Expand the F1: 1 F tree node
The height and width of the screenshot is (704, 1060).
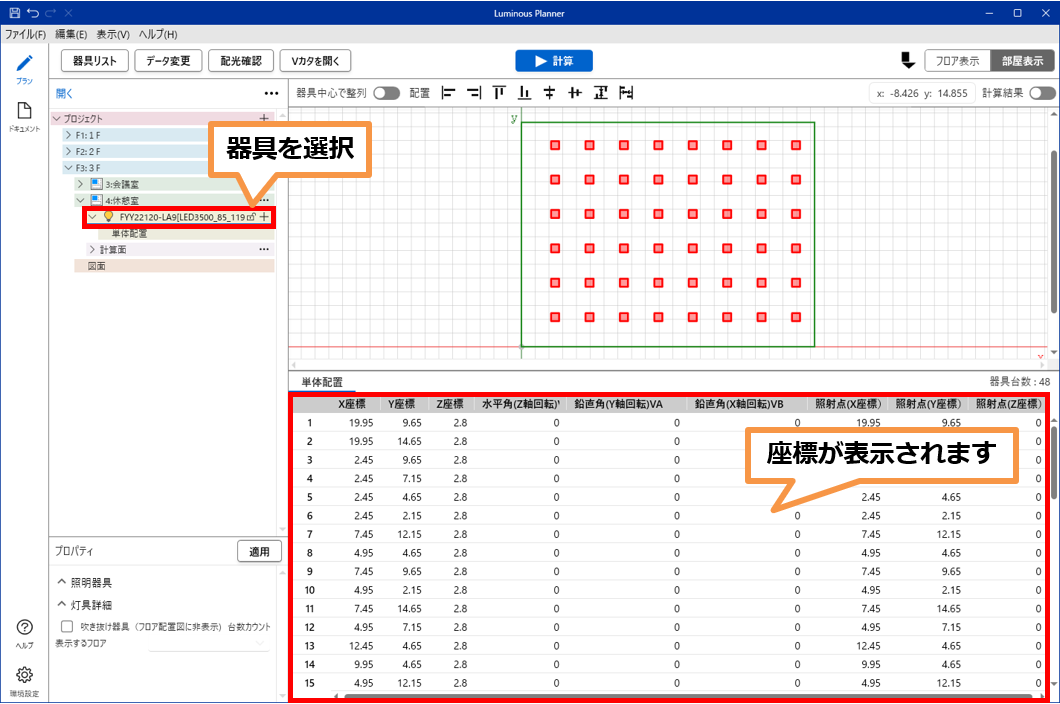coord(68,135)
